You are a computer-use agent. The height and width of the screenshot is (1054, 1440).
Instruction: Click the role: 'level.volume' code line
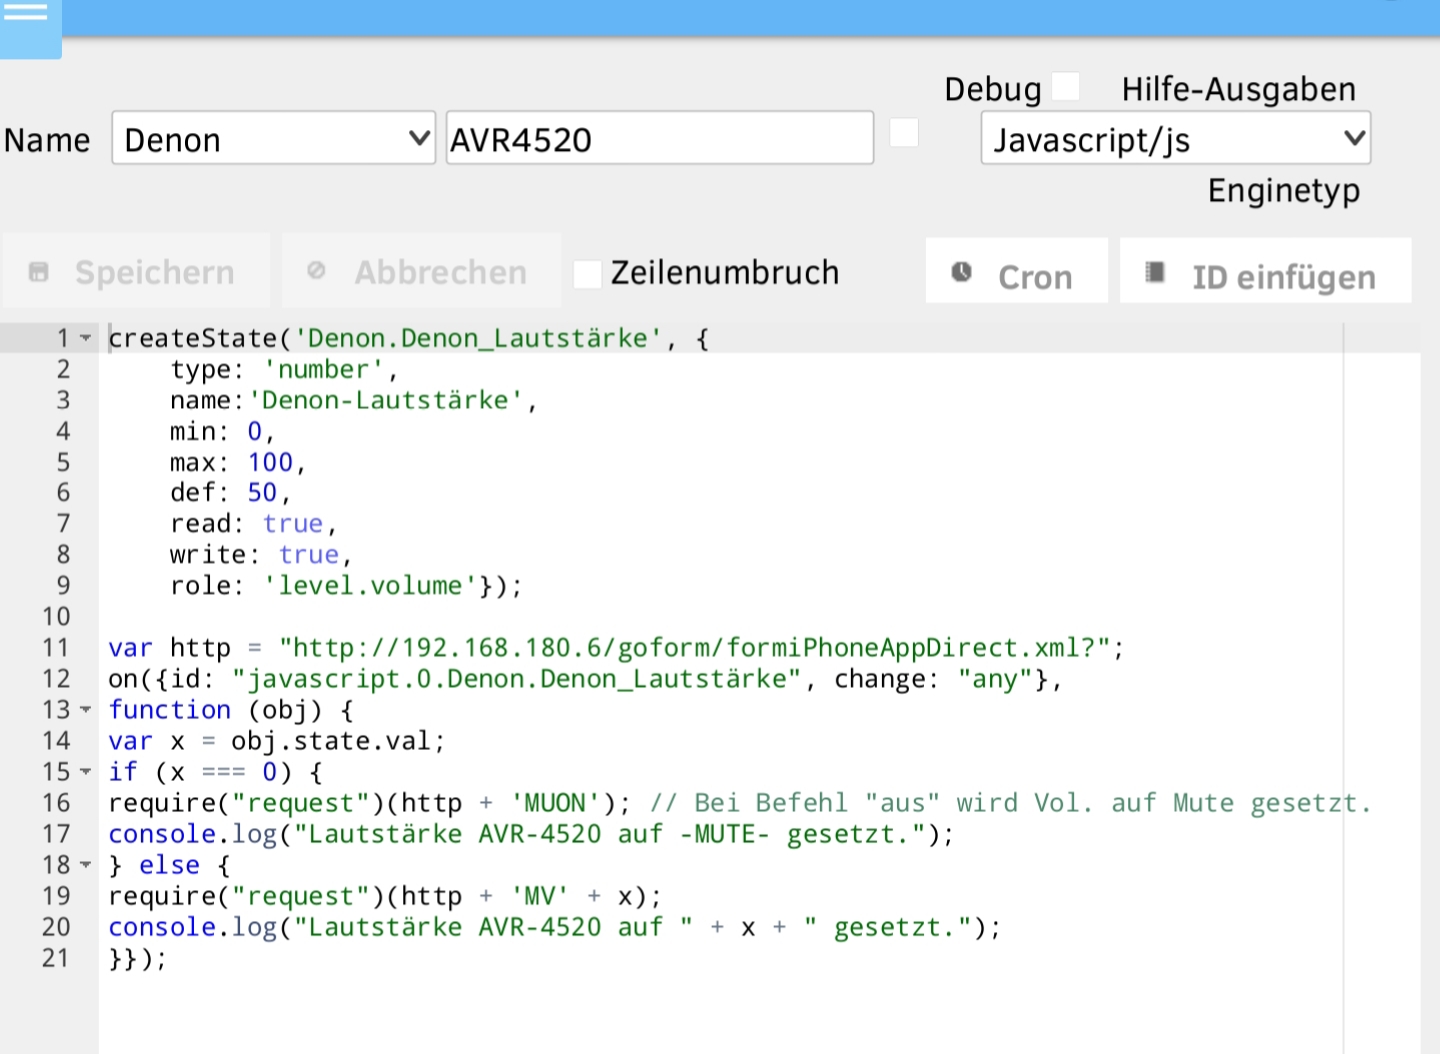[346, 586]
